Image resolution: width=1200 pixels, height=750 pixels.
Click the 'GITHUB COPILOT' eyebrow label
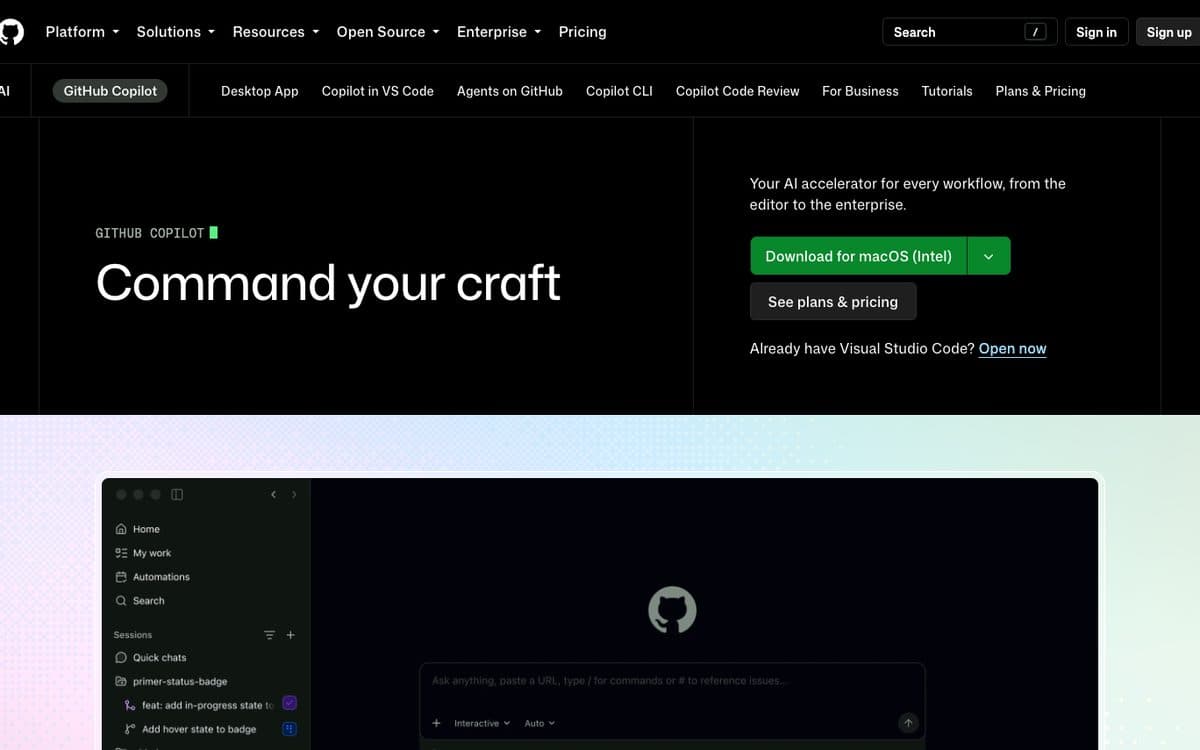coord(150,233)
